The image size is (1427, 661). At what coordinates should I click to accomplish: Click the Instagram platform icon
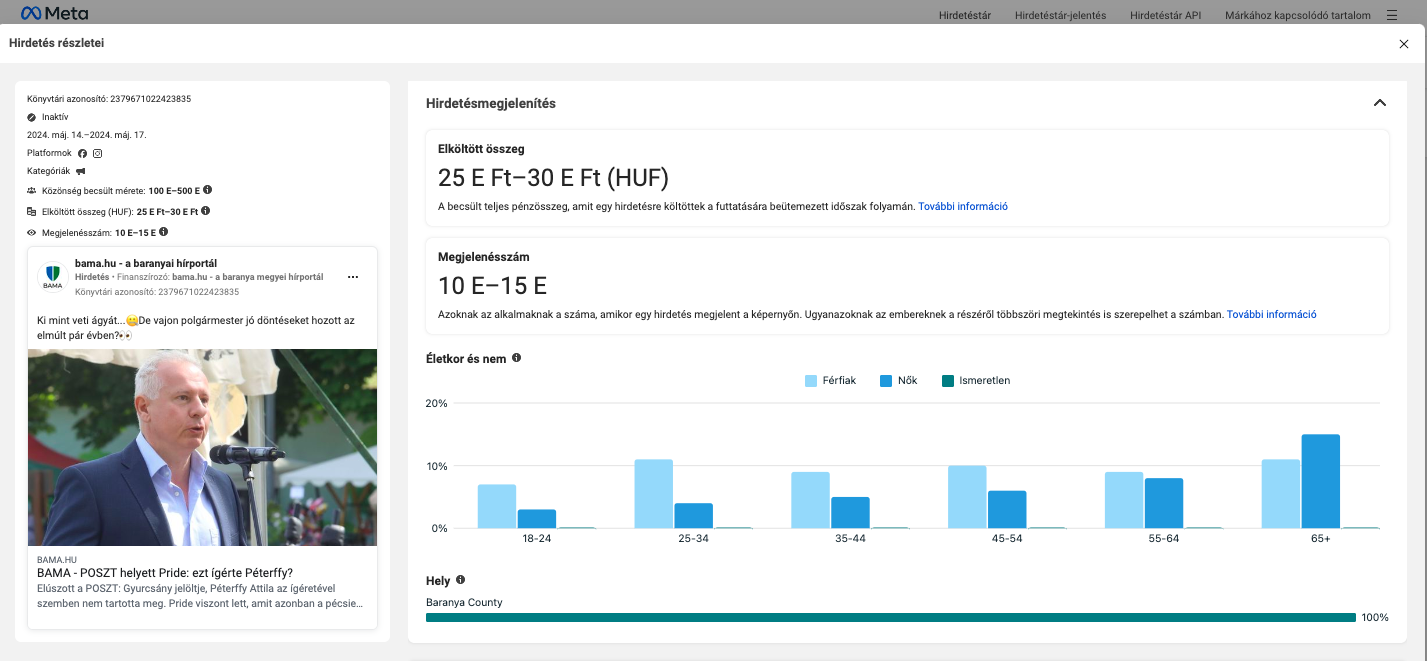click(x=98, y=153)
